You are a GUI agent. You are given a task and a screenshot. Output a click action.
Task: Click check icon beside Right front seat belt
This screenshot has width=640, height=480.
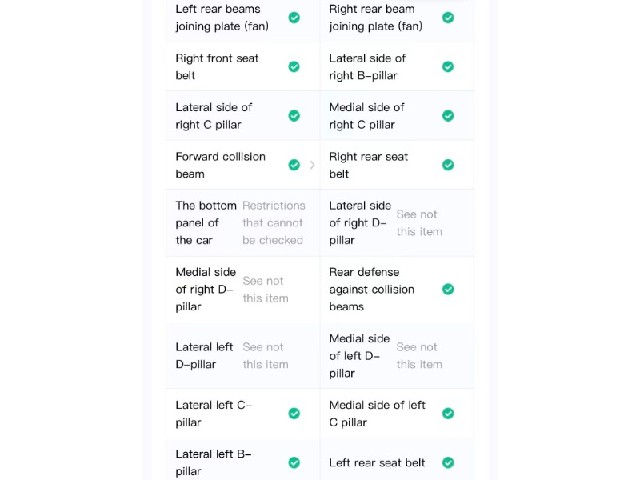coord(294,67)
